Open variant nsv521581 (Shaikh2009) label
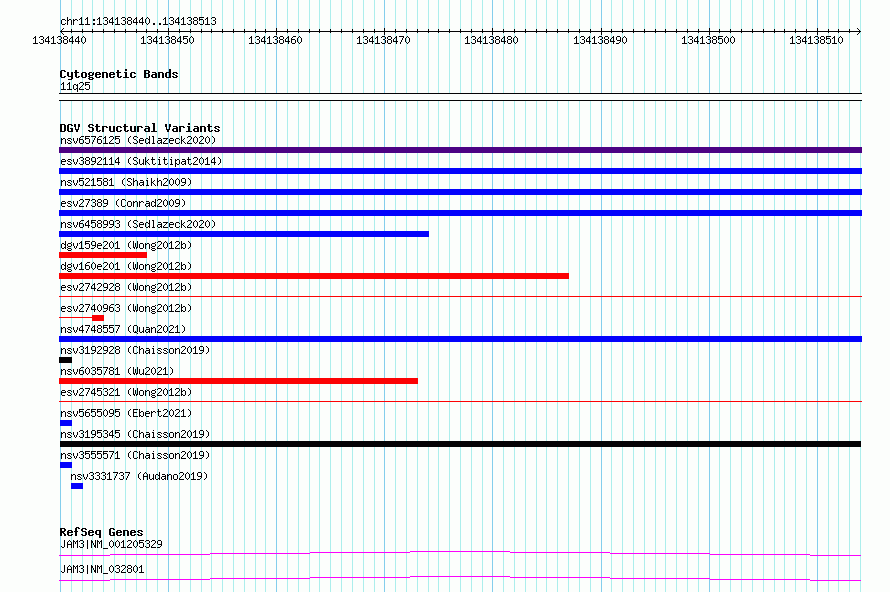Screen dimensions: 890x592 point(126,182)
